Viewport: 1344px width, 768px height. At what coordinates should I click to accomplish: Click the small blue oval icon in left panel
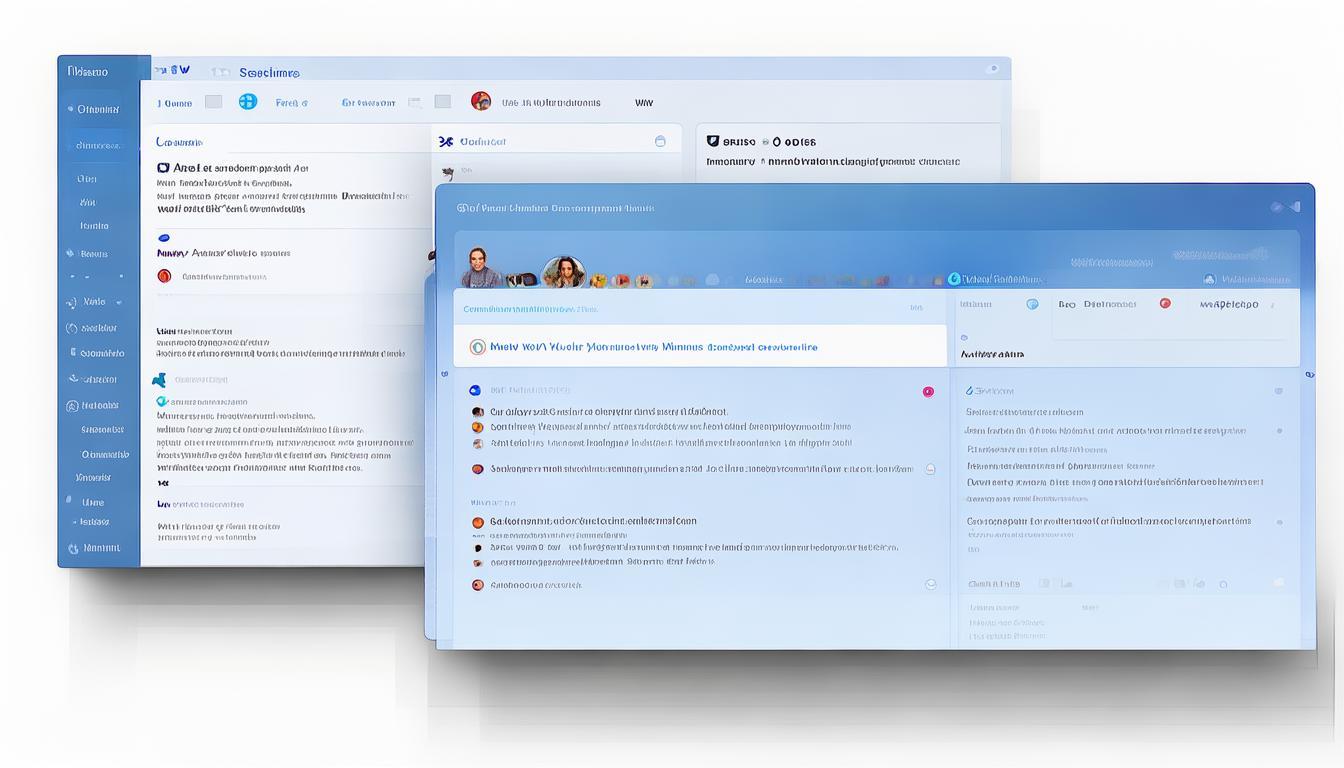164,238
